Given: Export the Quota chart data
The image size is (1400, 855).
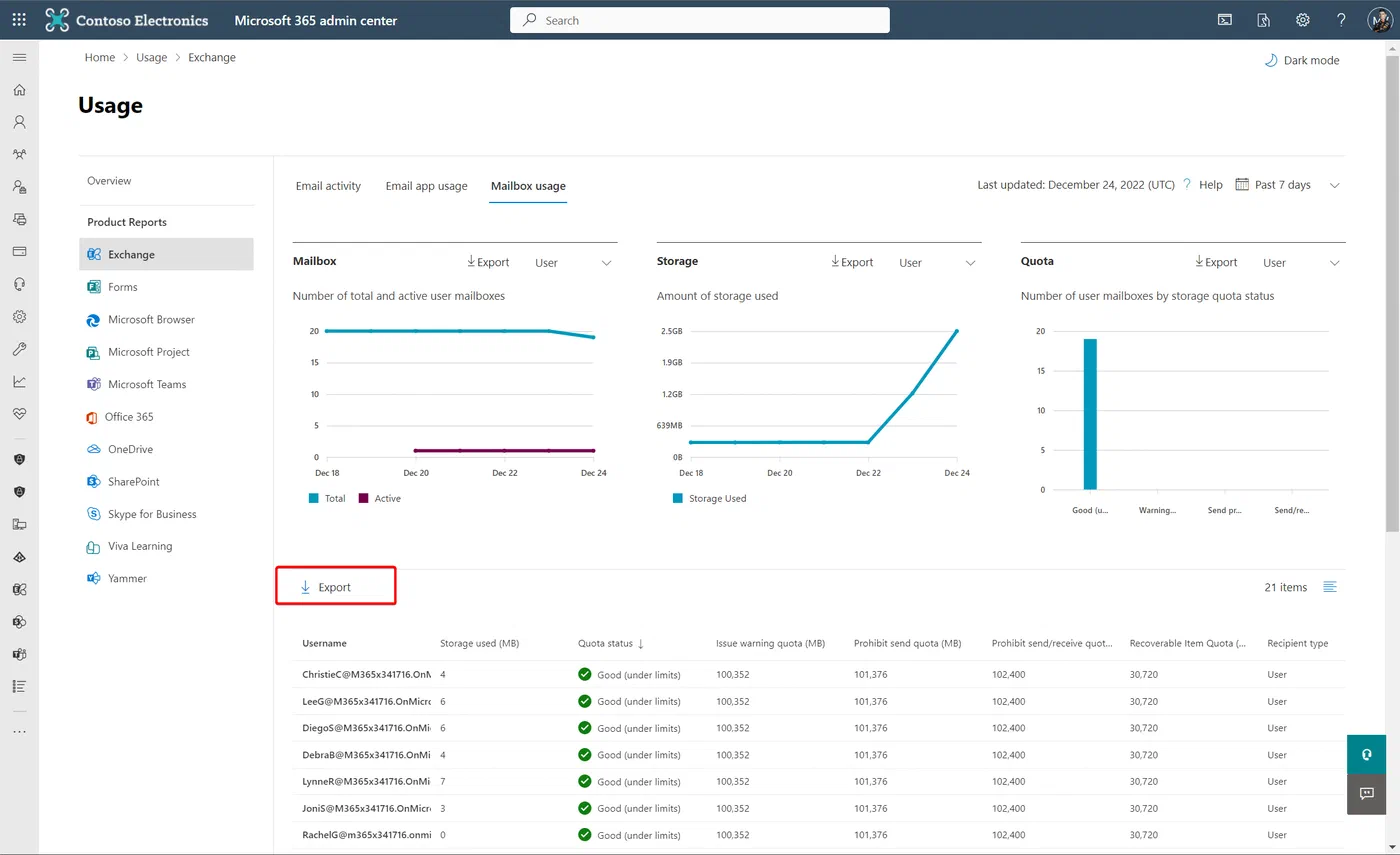Looking at the screenshot, I should [x=1216, y=262].
